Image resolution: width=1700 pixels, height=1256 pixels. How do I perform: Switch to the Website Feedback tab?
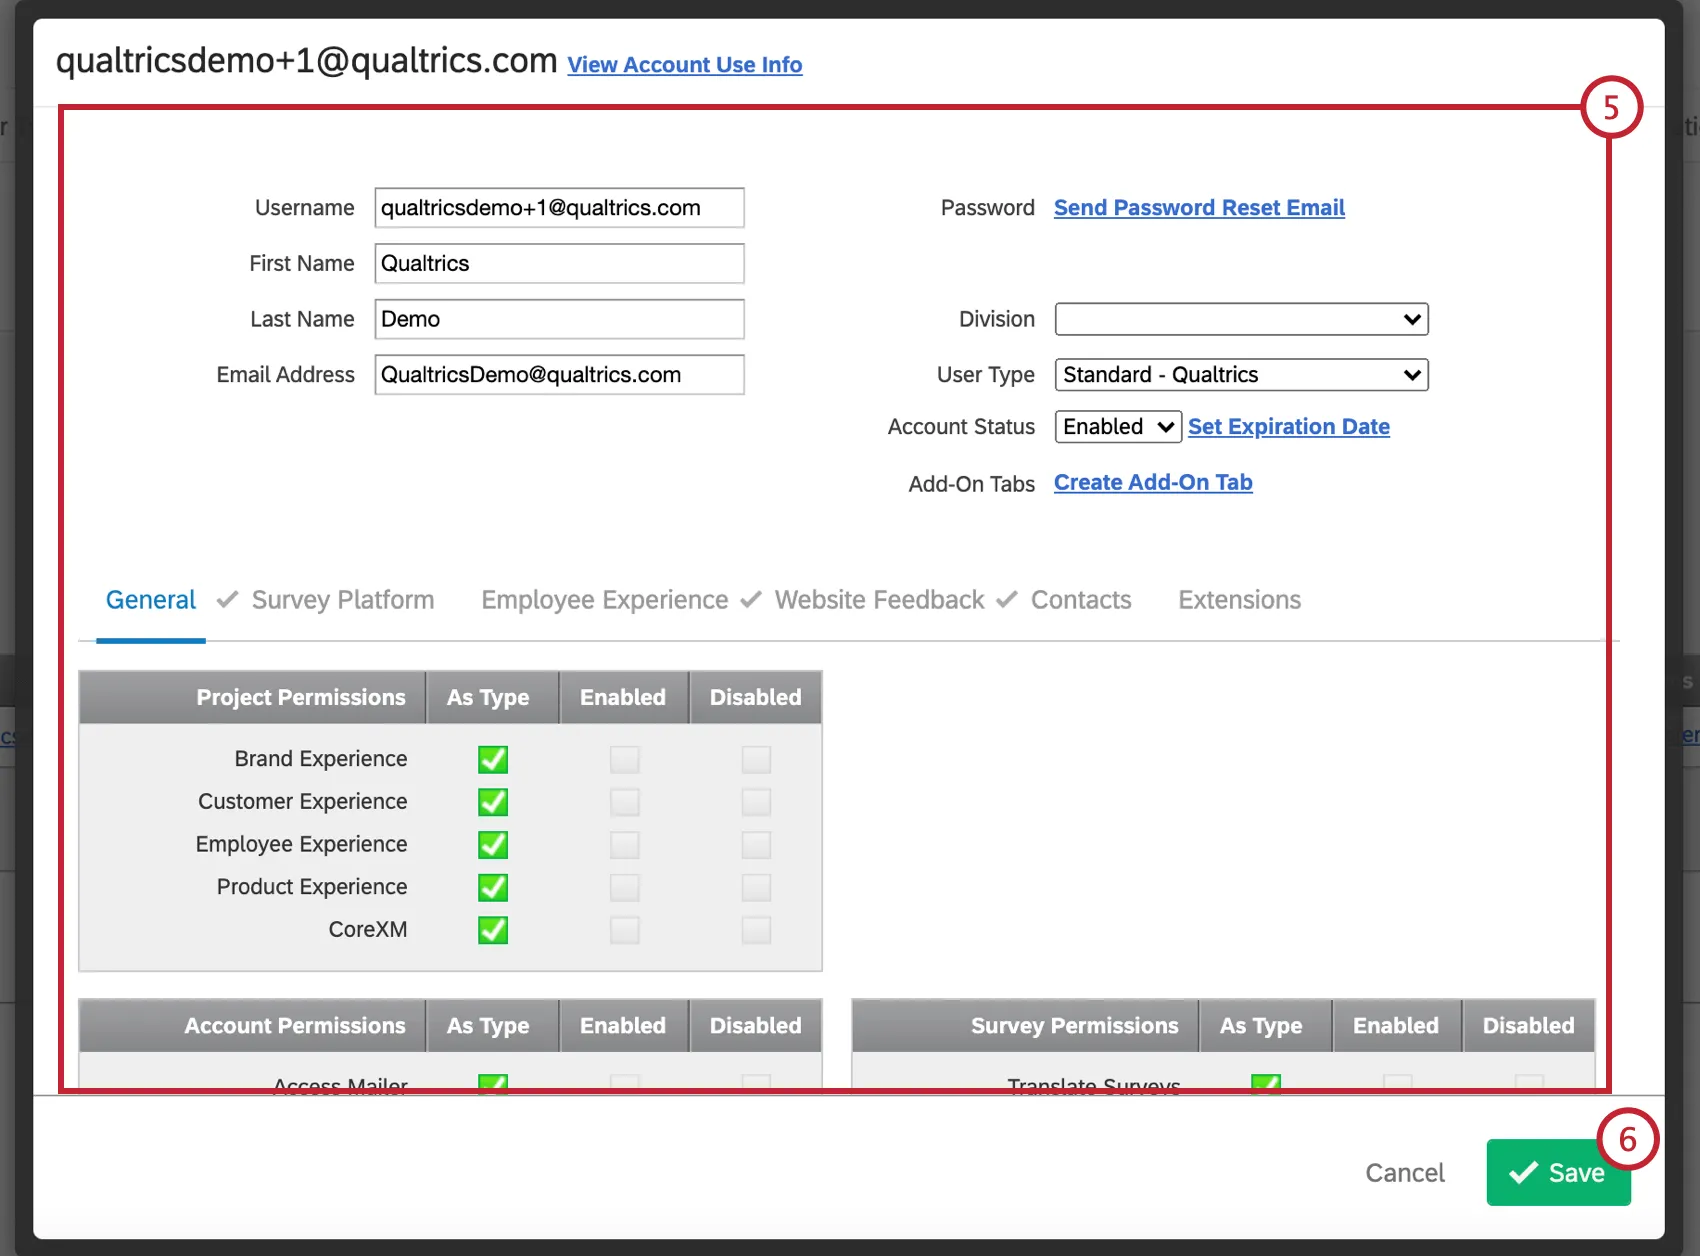coord(878,600)
